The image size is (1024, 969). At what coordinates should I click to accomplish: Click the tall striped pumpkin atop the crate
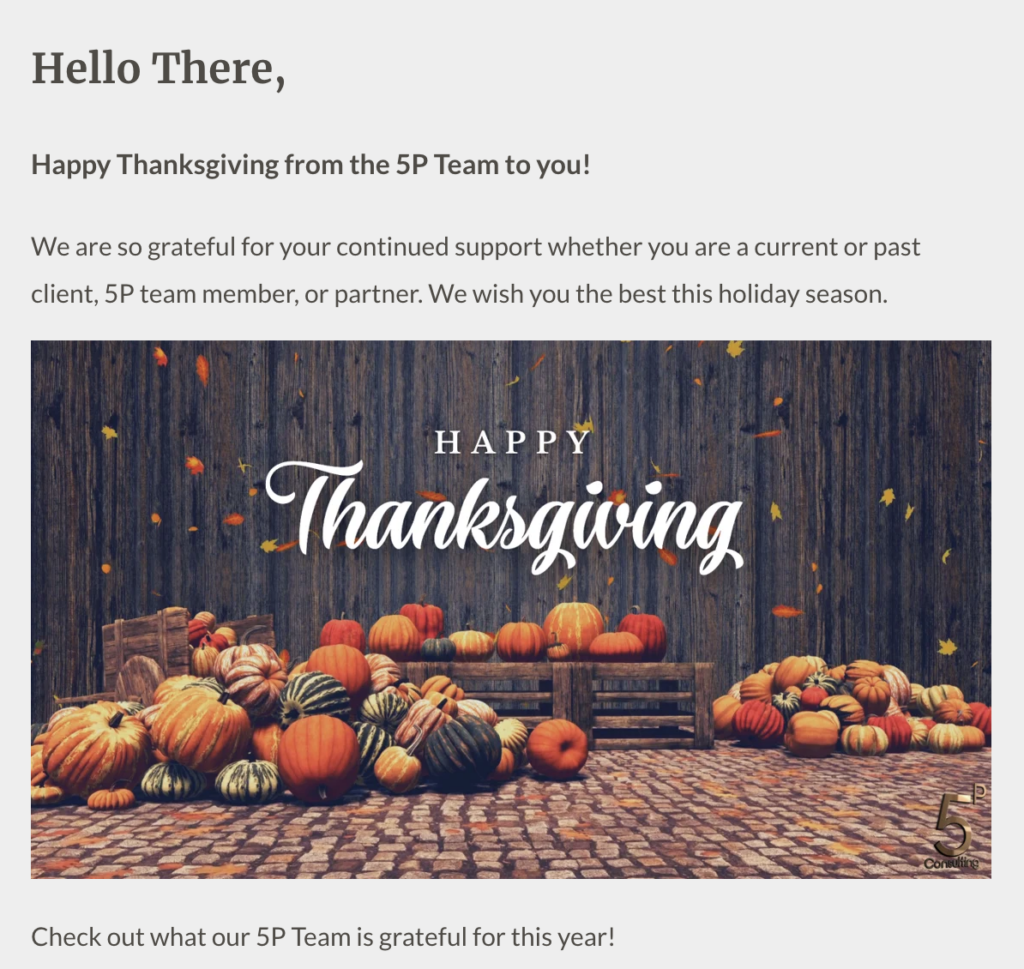(573, 627)
